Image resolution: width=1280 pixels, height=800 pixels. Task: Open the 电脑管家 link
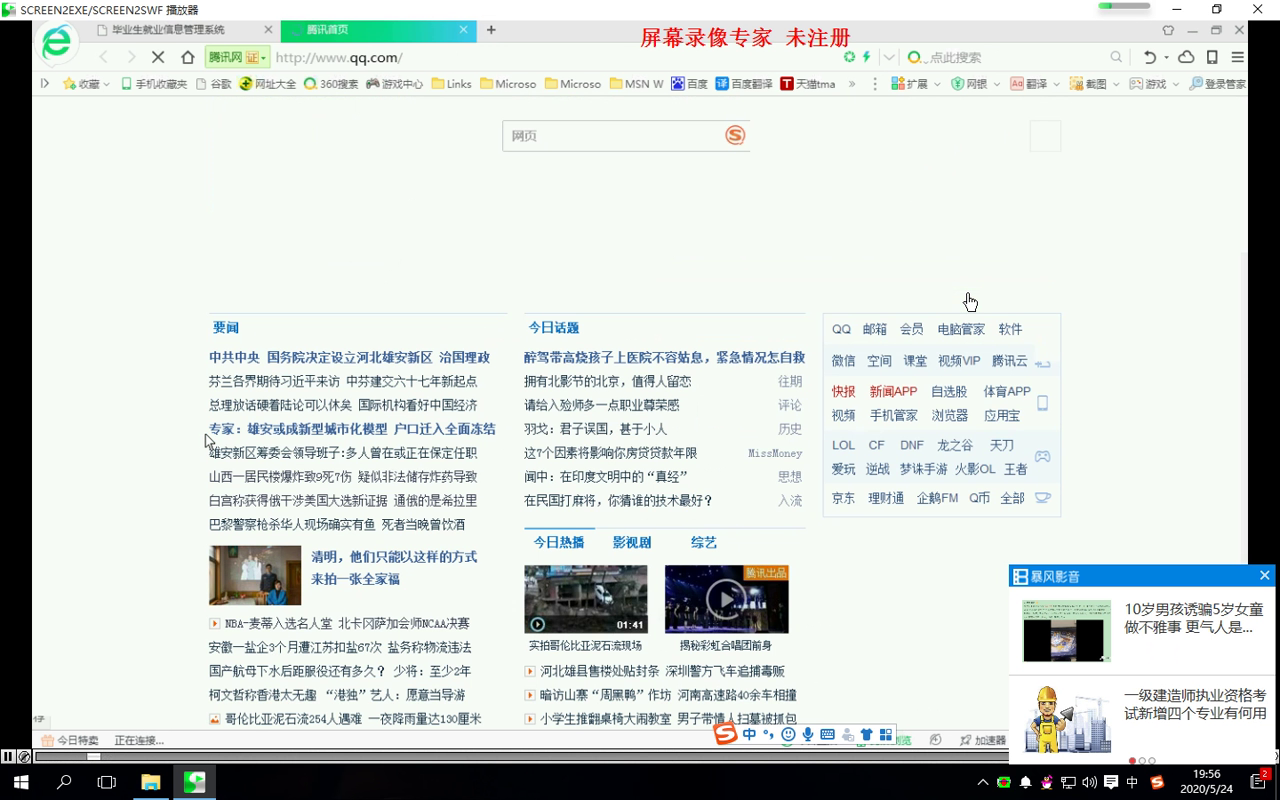tap(961, 329)
